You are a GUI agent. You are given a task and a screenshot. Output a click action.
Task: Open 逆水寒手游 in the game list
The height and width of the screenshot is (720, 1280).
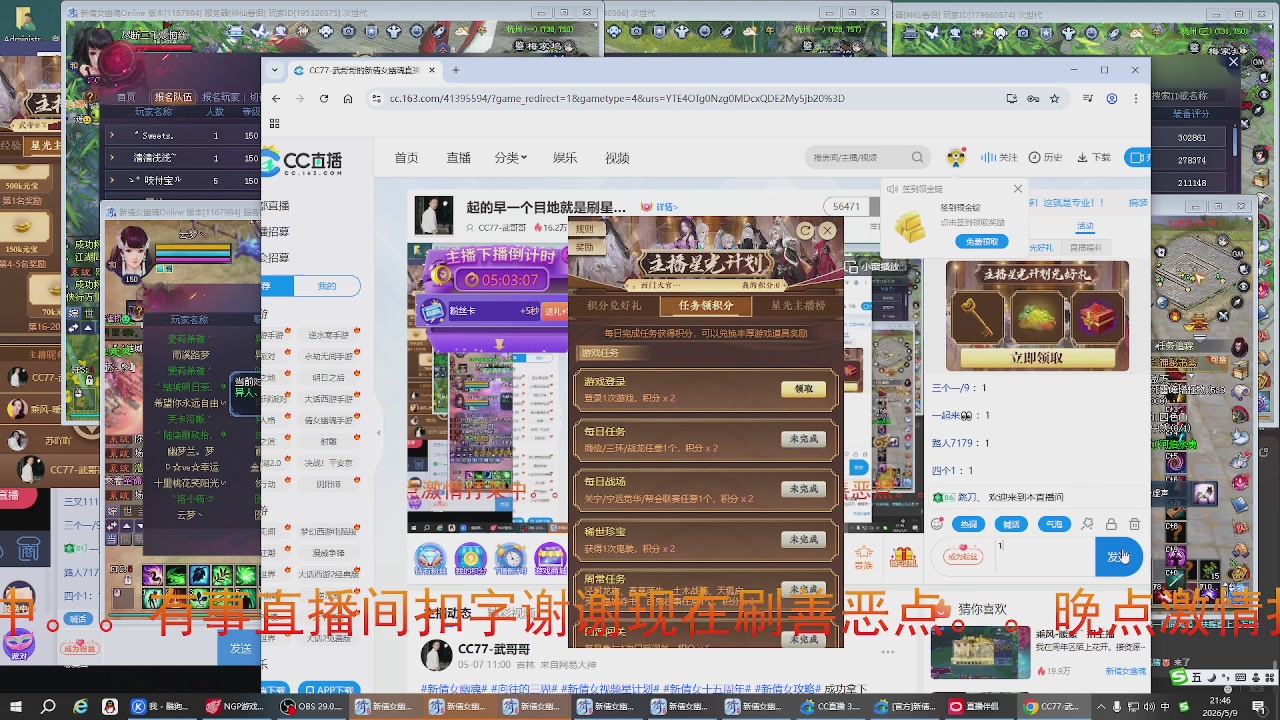coord(328,335)
